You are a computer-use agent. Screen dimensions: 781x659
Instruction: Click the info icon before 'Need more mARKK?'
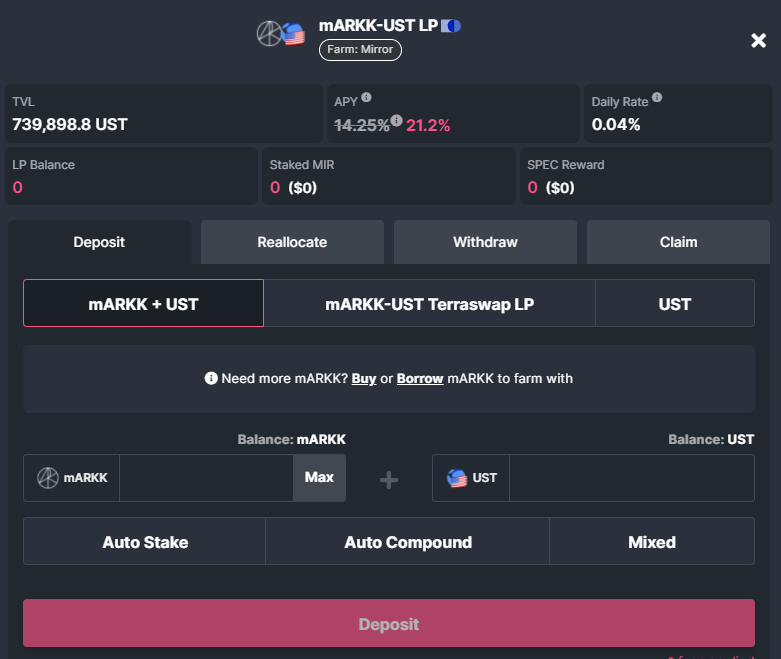pos(211,379)
